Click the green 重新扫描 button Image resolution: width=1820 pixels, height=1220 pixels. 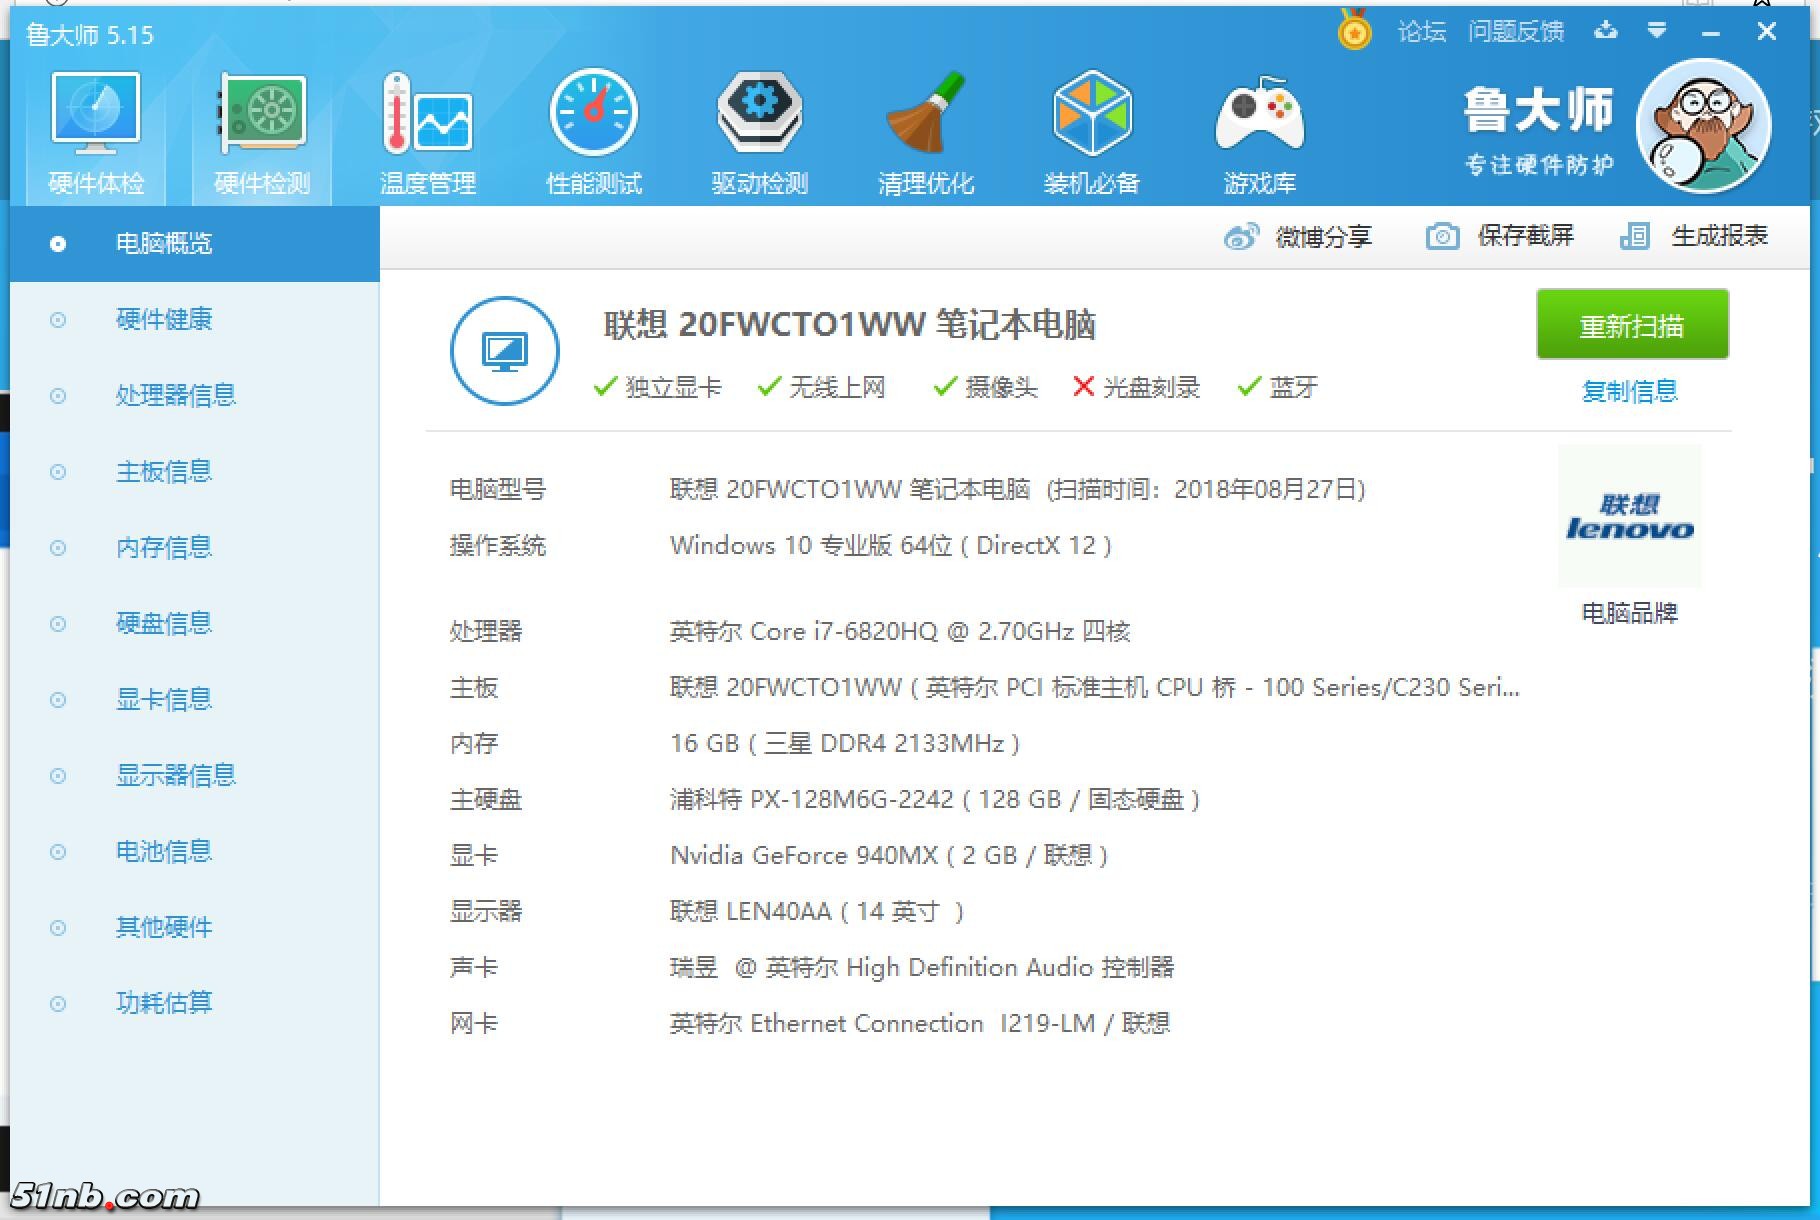1632,325
